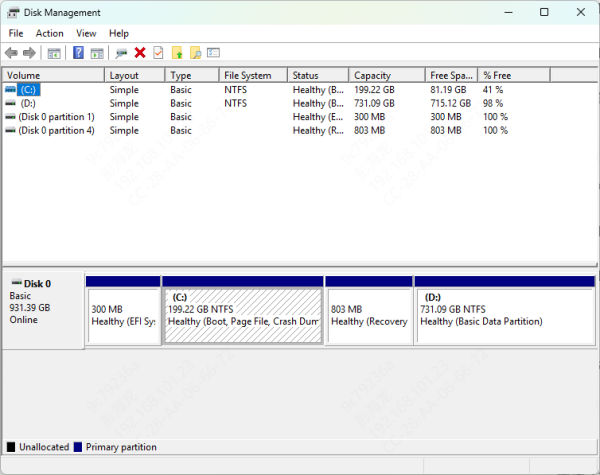Viewport: 600px width, 475px height.
Task: Open the File menu
Action: coord(16,33)
